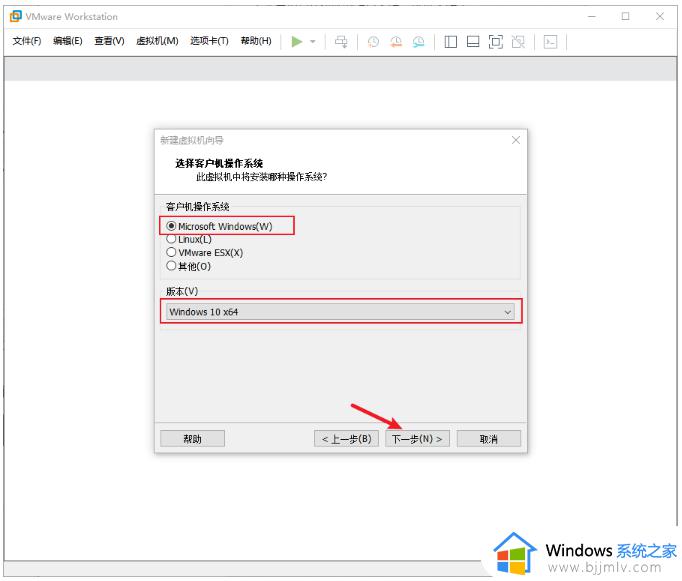Click the VMware Workstation logo icon
This screenshot has width=682, height=581.
15,16
